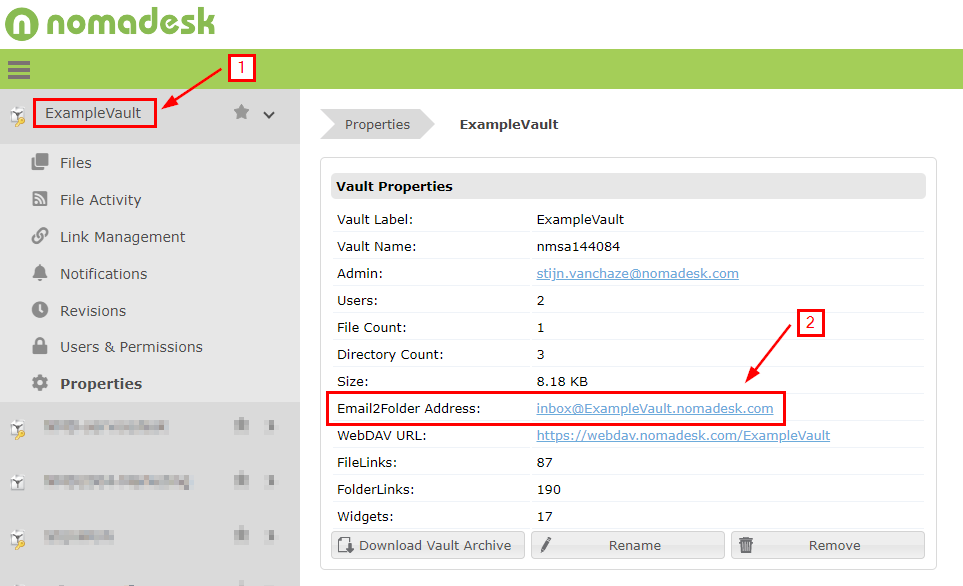Click the Vault Properties header

628,186
